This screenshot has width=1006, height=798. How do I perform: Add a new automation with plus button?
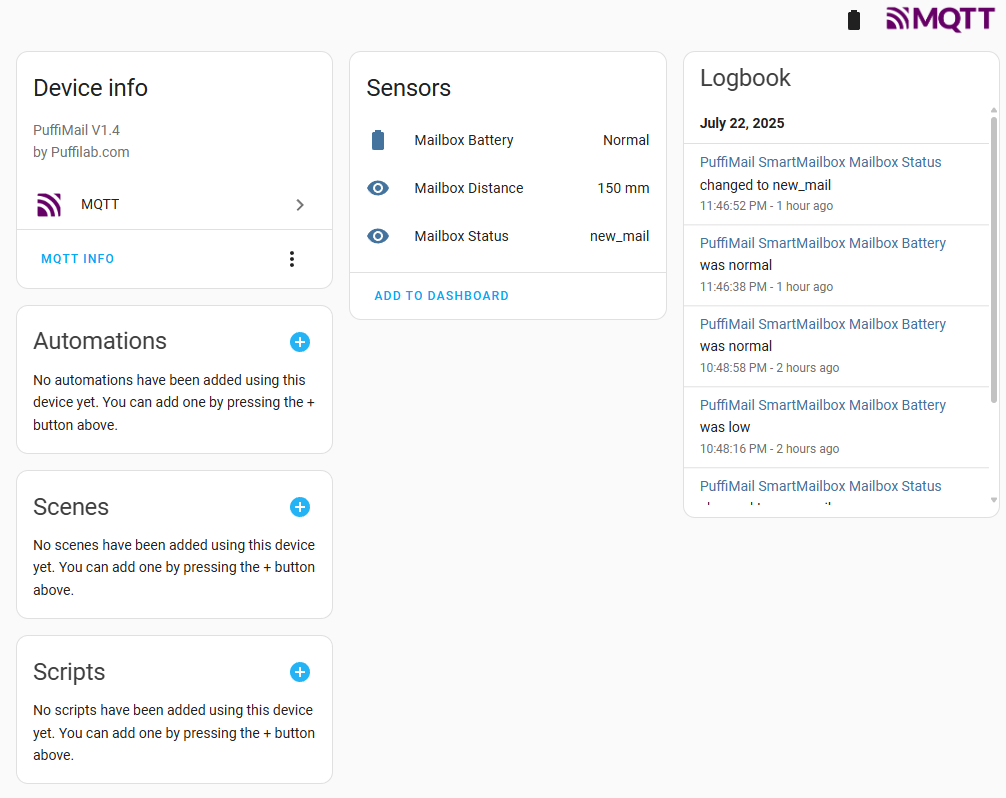click(x=300, y=342)
